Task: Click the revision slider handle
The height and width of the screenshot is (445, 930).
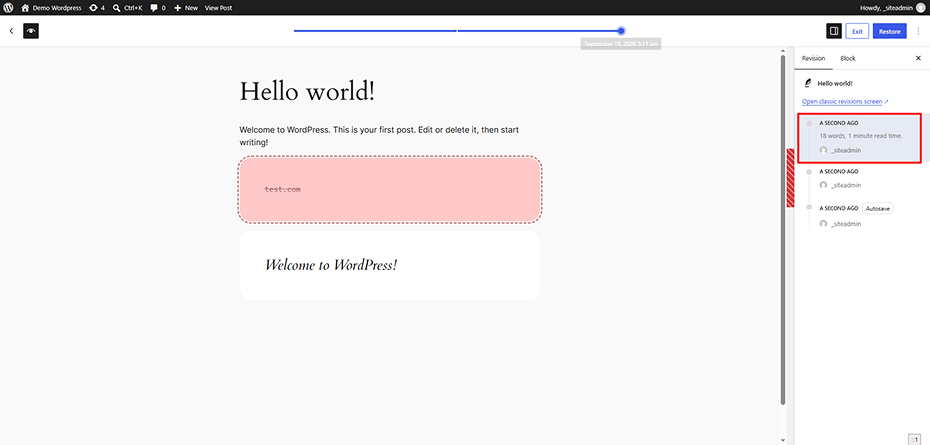Action: pyautogui.click(x=621, y=31)
